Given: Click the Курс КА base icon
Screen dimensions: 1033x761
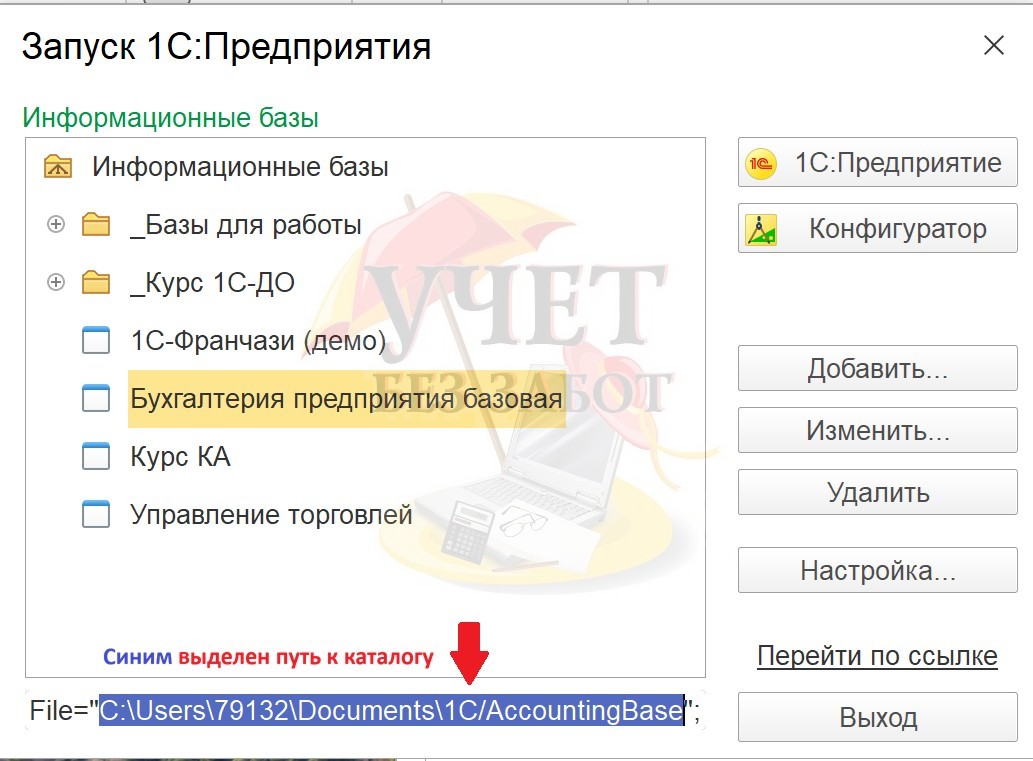Looking at the screenshot, I should coord(96,457).
